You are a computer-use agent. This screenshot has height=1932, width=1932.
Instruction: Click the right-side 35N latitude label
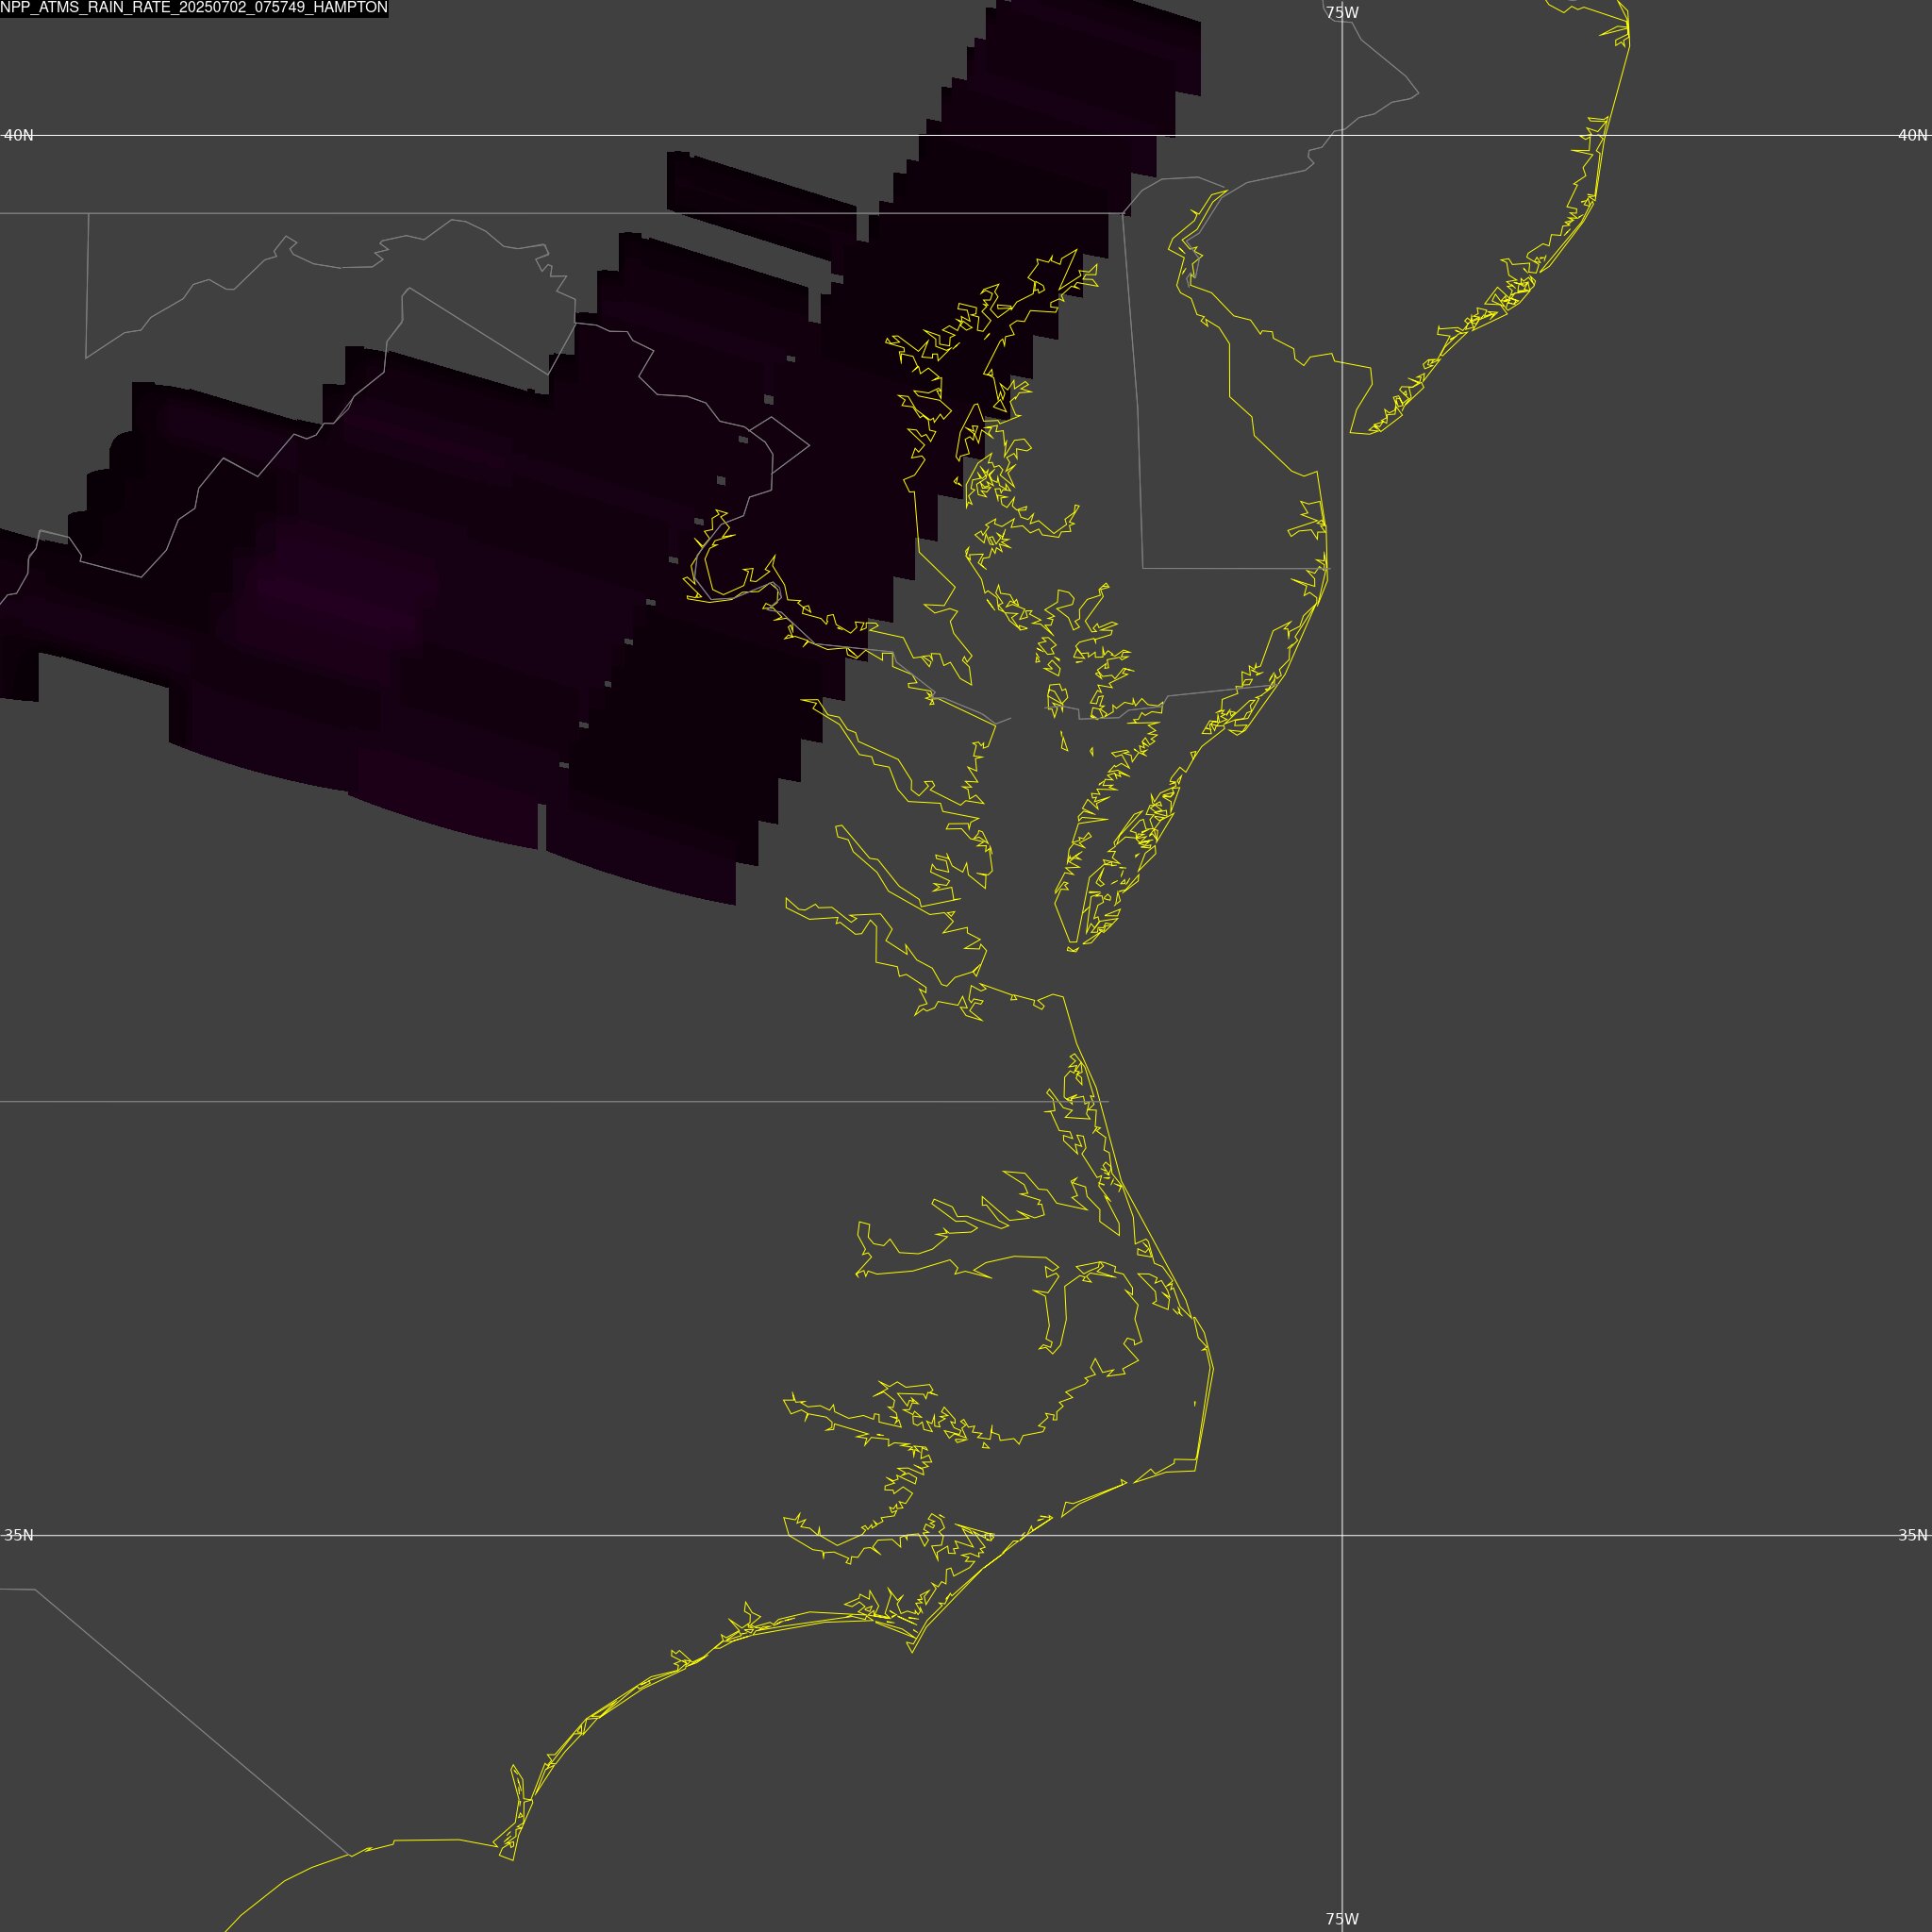1912,1535
